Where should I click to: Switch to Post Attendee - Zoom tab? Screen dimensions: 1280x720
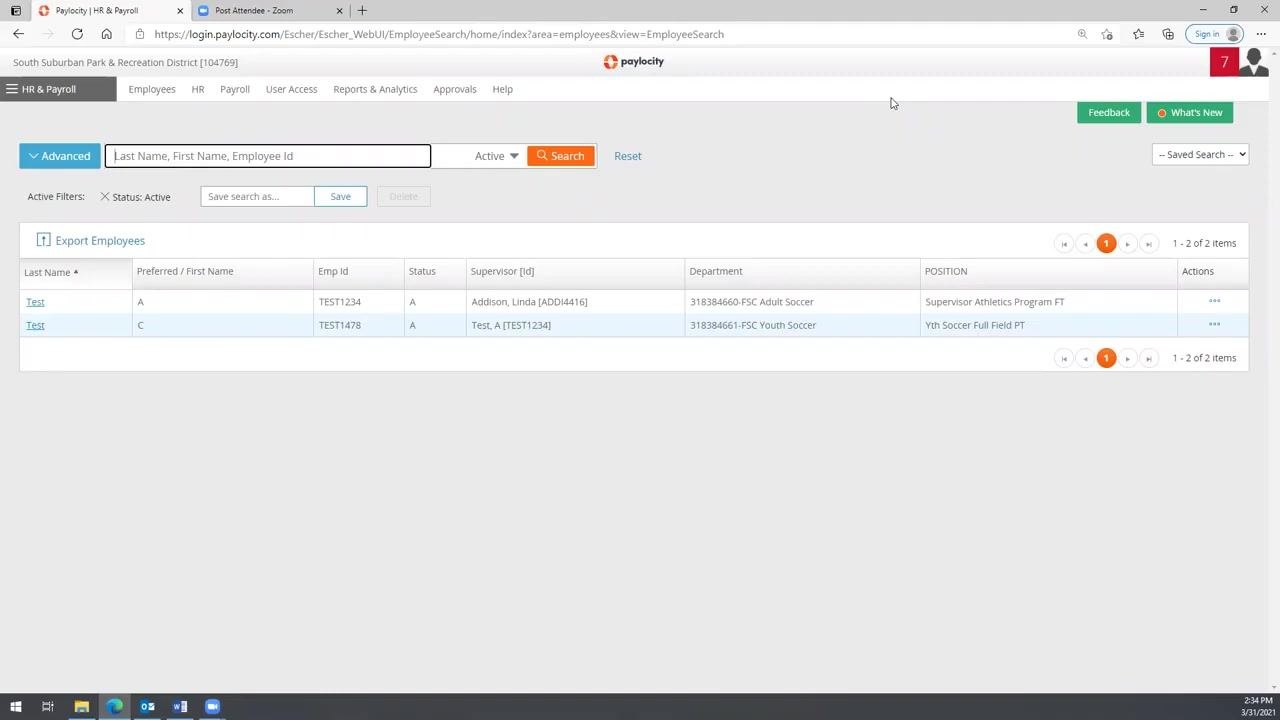[270, 10]
